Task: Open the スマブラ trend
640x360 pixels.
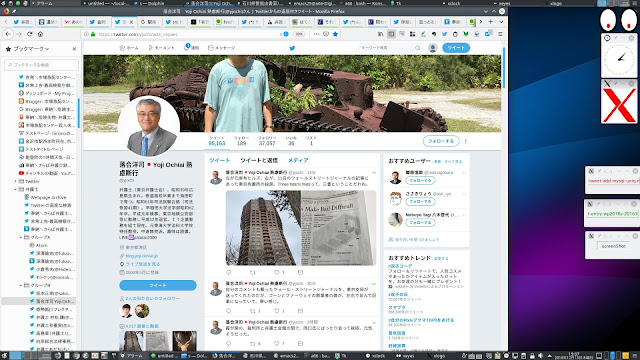Action: tap(397, 307)
